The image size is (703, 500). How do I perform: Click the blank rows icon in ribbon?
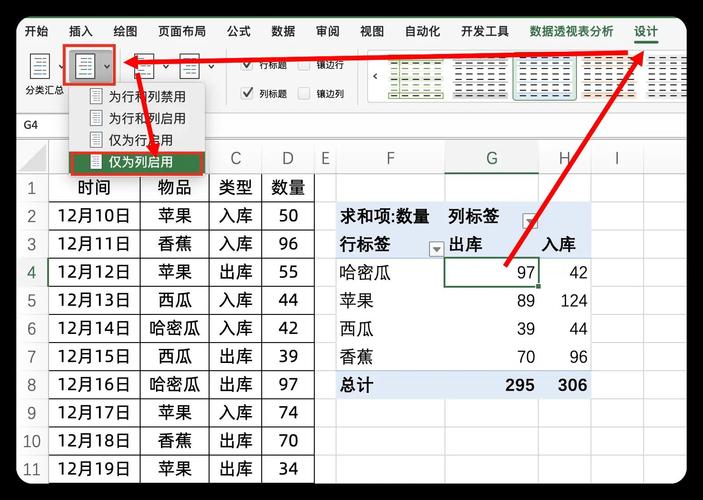pyautogui.click(x=190, y=67)
